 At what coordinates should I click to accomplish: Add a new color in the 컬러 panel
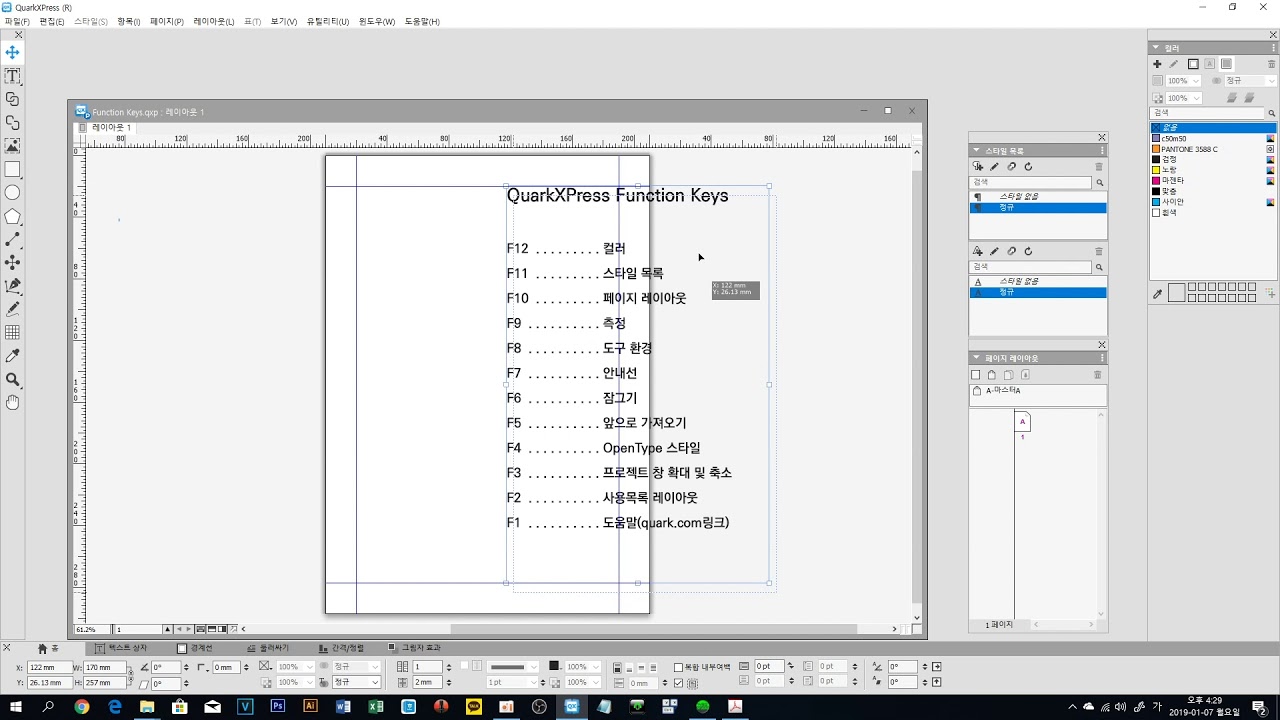tap(1157, 64)
